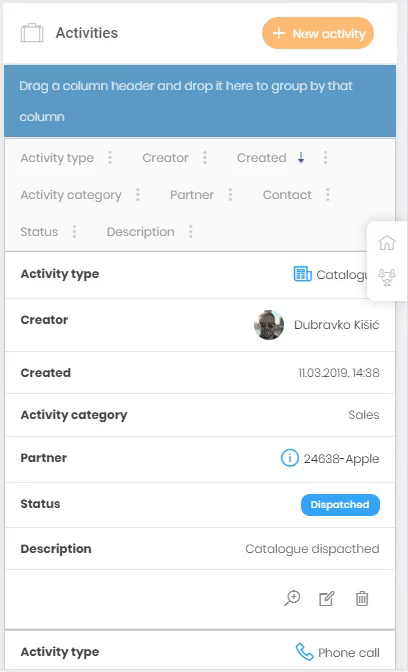Sort by the Activity category header

click(x=71, y=195)
